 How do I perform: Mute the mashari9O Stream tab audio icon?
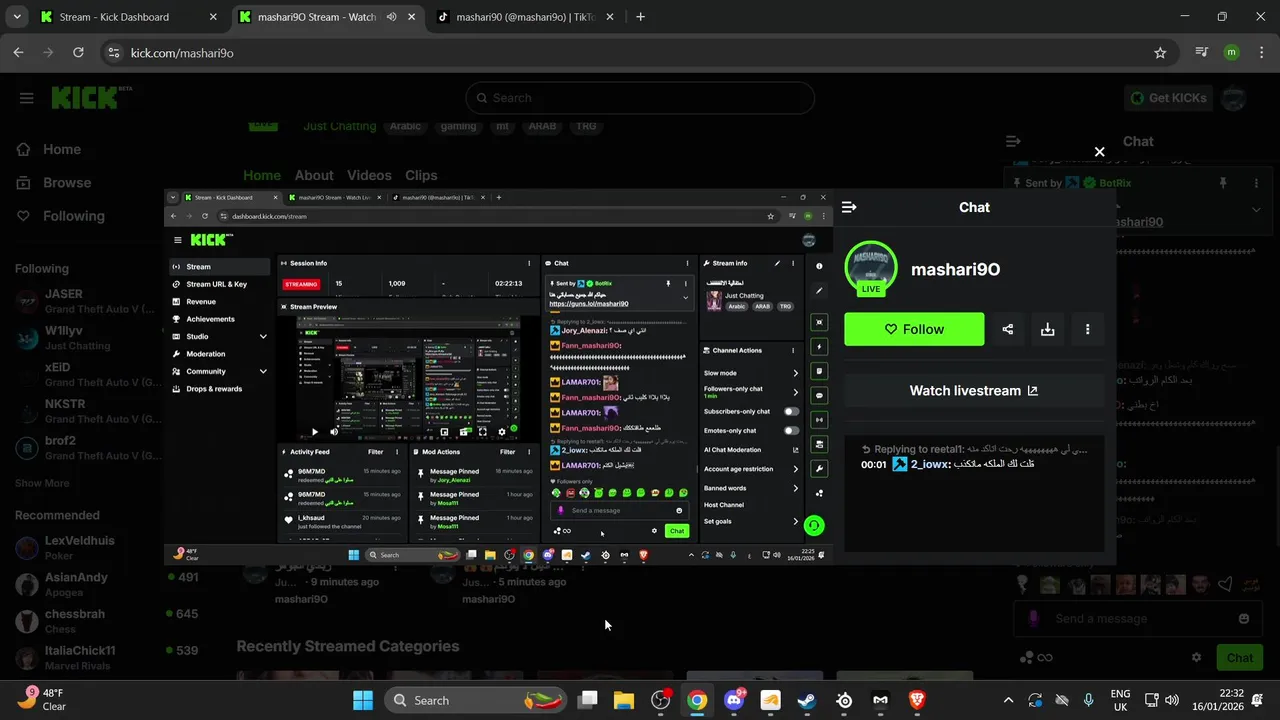pyautogui.click(x=391, y=17)
